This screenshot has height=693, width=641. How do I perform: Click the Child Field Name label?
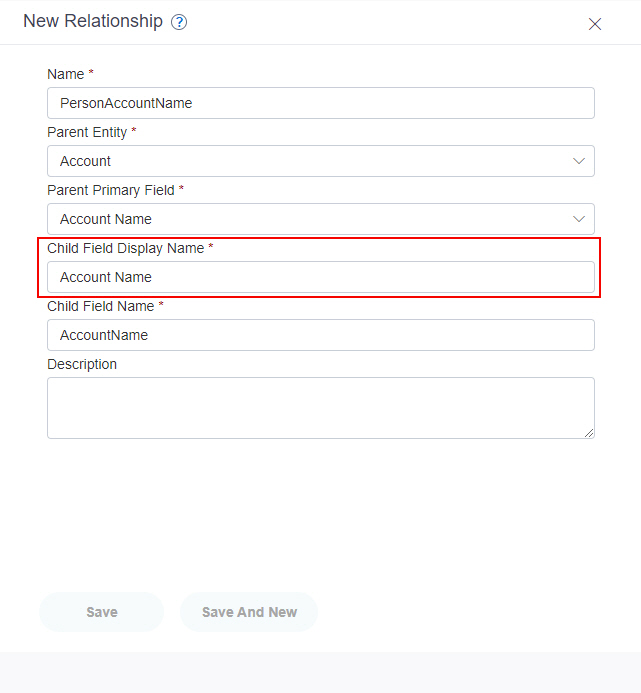coord(101,306)
